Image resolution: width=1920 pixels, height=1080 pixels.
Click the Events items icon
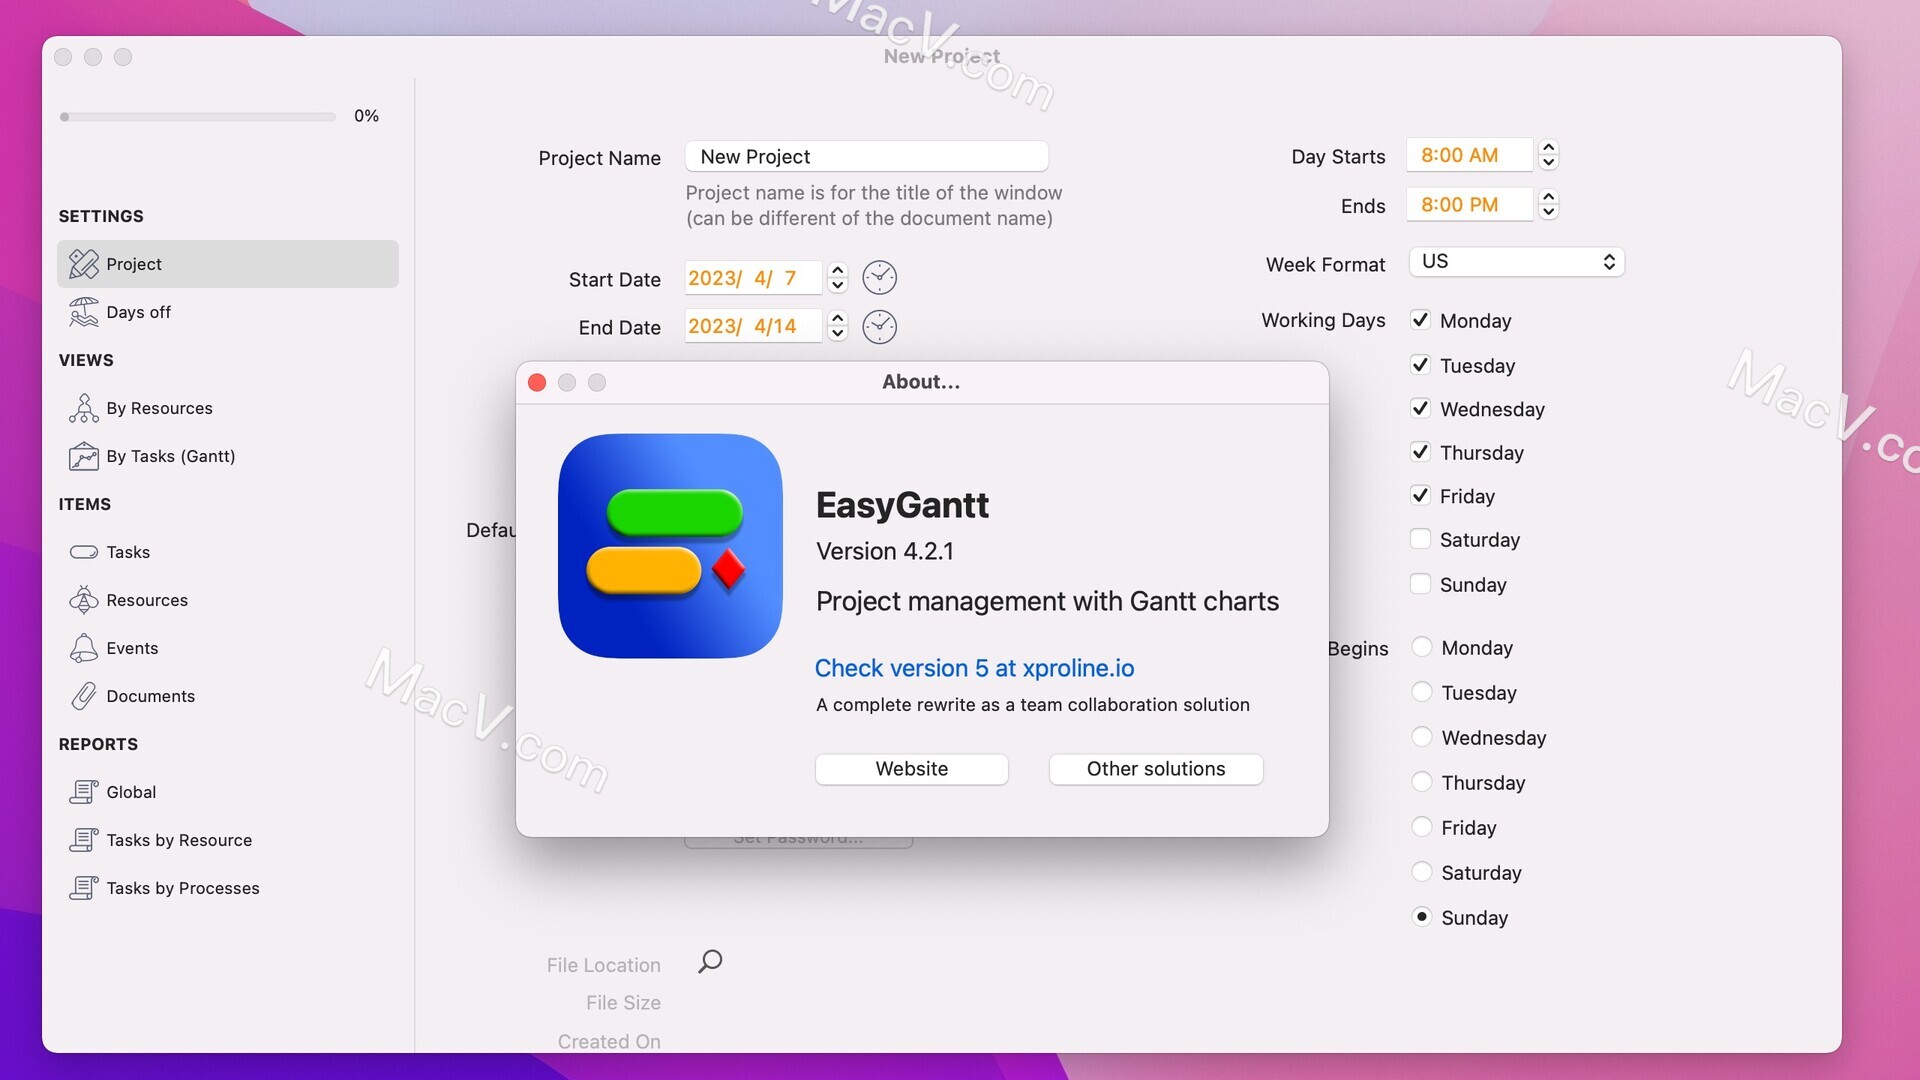(82, 647)
